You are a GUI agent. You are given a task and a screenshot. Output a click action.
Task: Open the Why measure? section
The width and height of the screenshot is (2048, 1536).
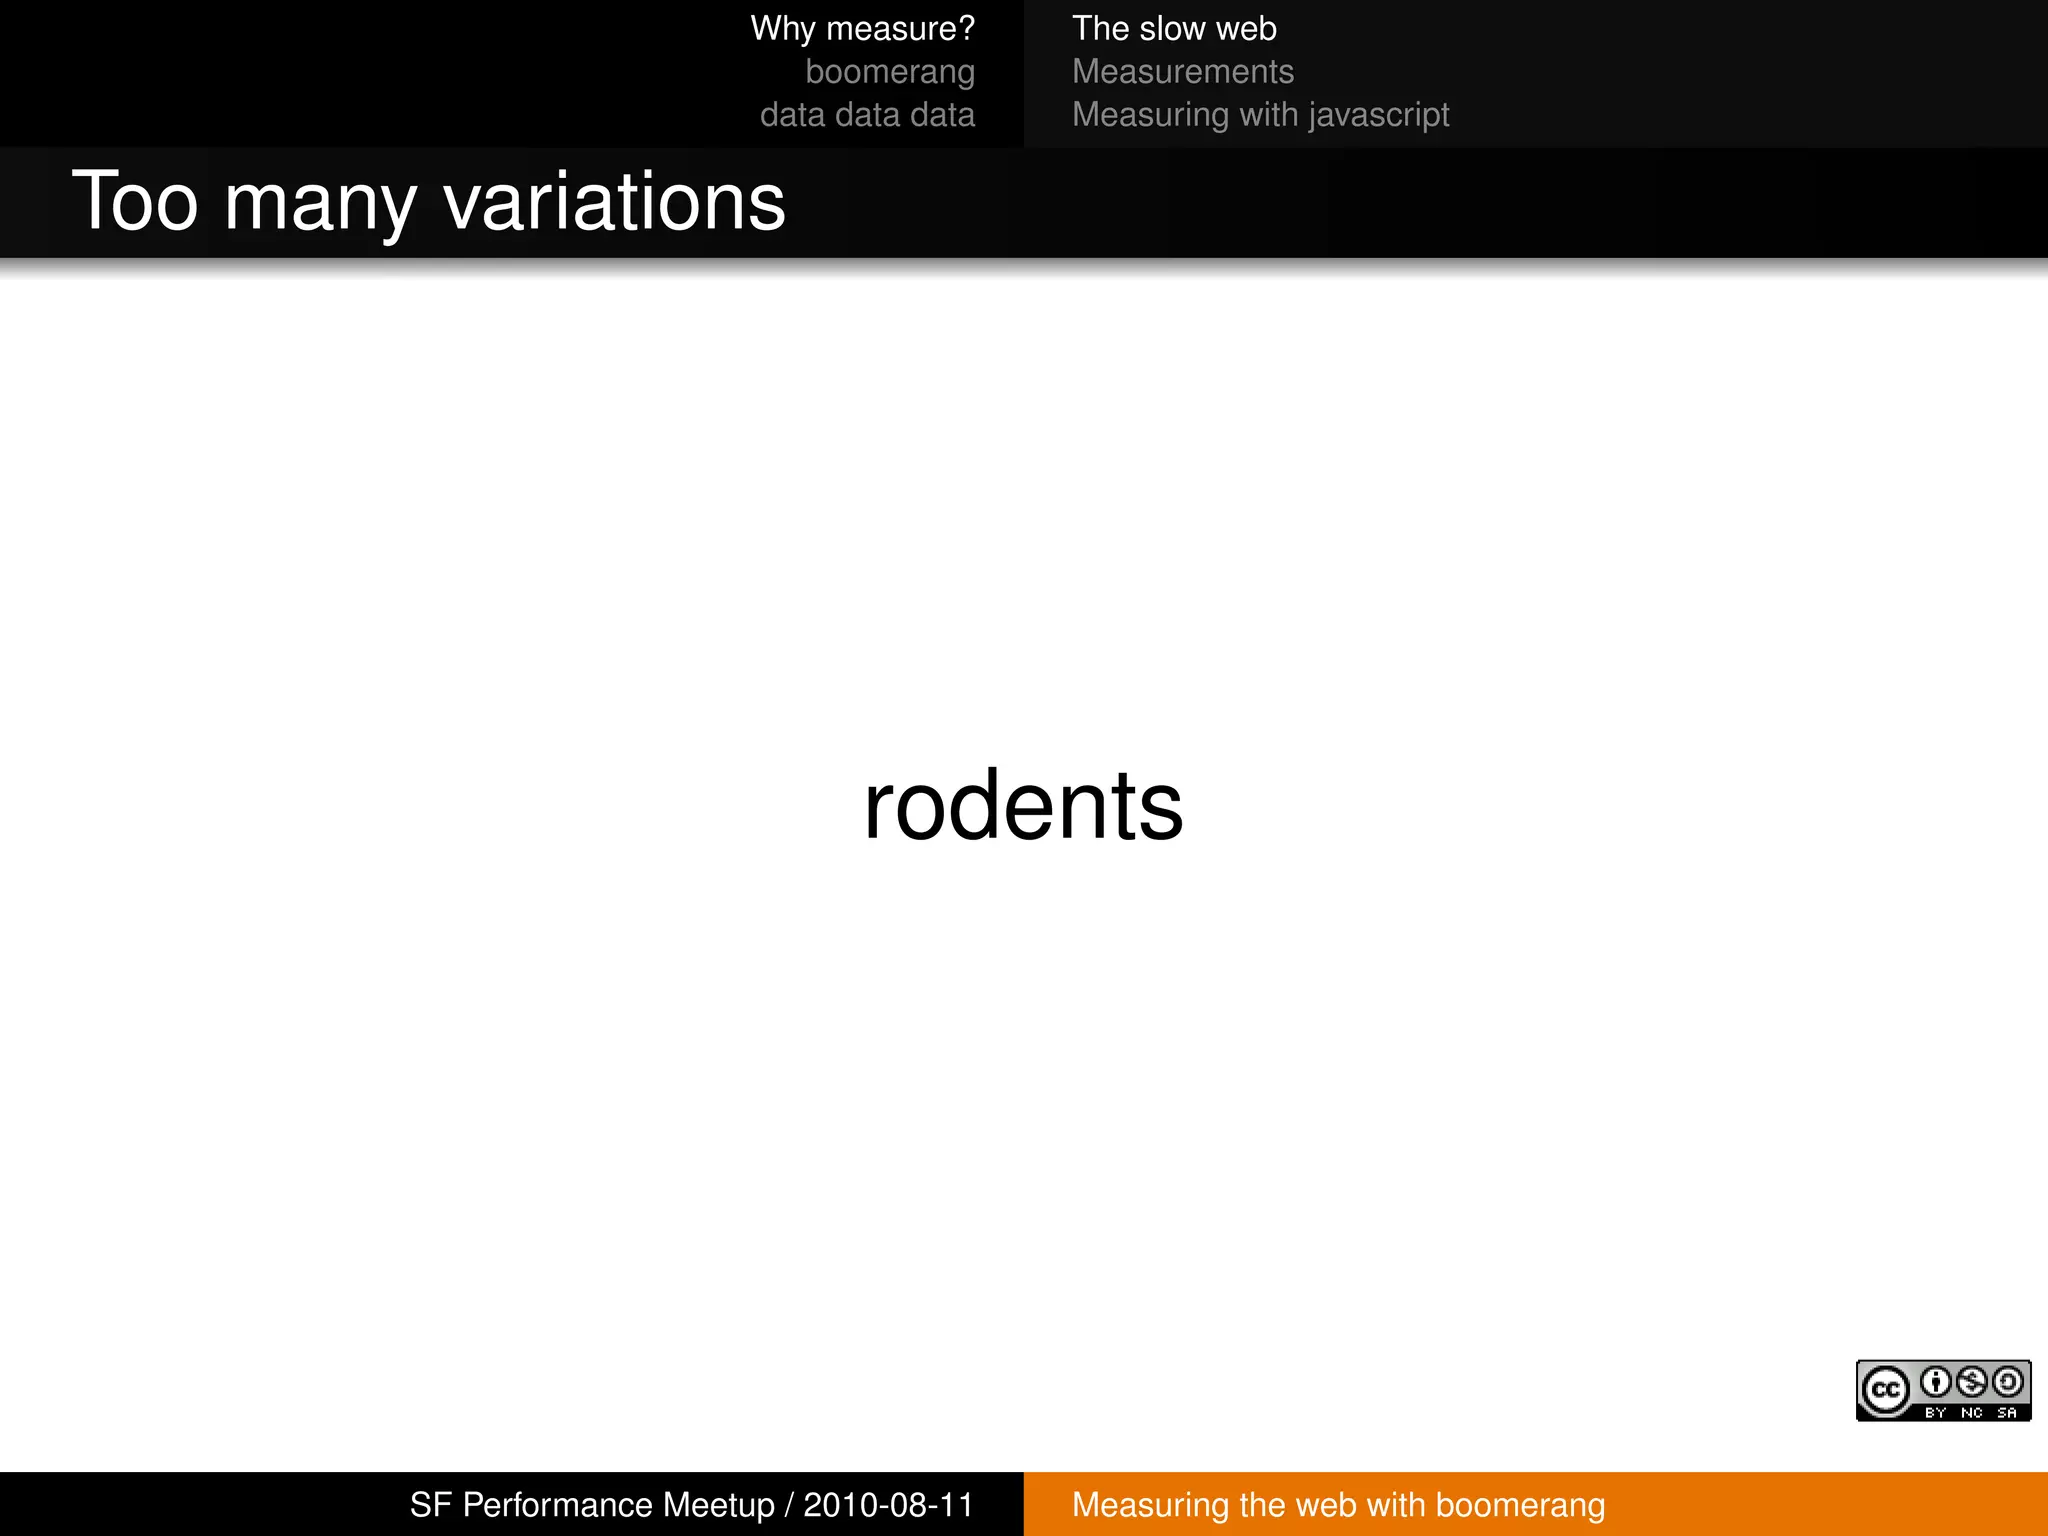(862, 28)
